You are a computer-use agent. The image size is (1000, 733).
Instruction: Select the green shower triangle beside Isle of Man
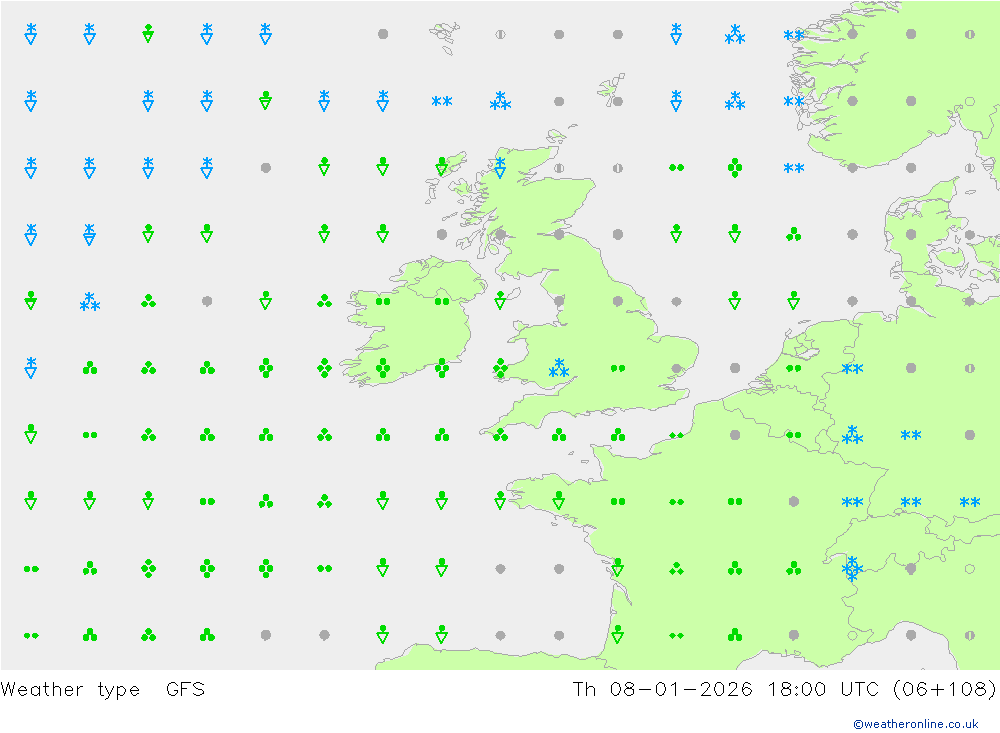(500, 300)
